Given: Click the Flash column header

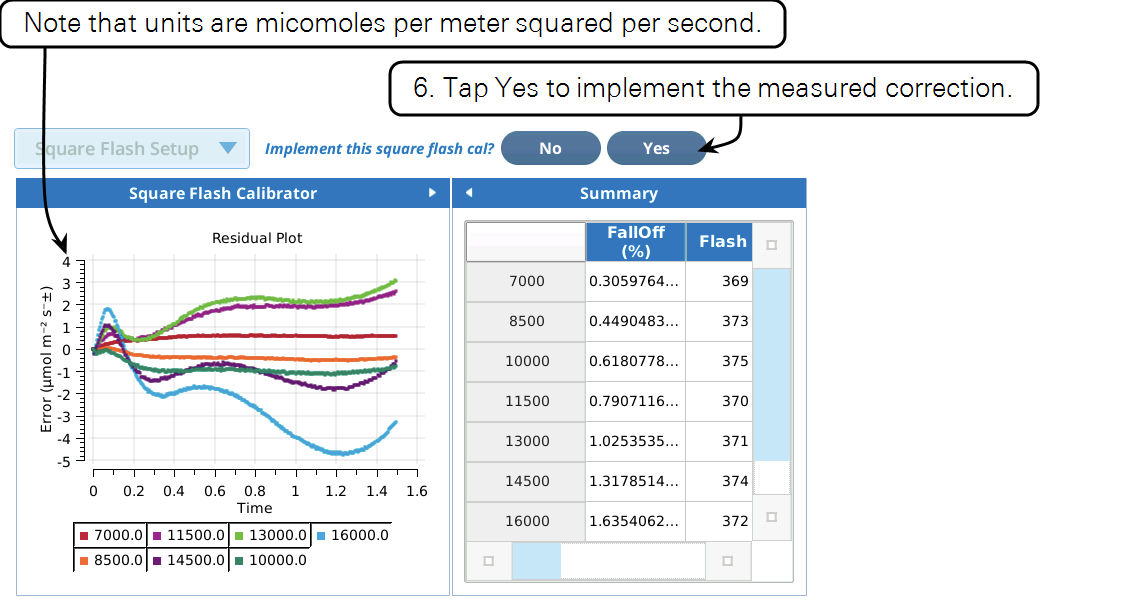Looking at the screenshot, I should point(722,242).
